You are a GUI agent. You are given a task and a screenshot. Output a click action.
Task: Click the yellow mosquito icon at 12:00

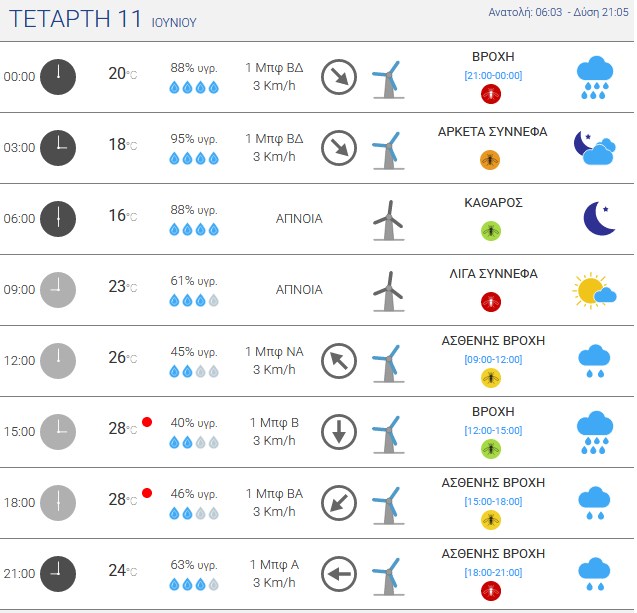pyautogui.click(x=491, y=378)
